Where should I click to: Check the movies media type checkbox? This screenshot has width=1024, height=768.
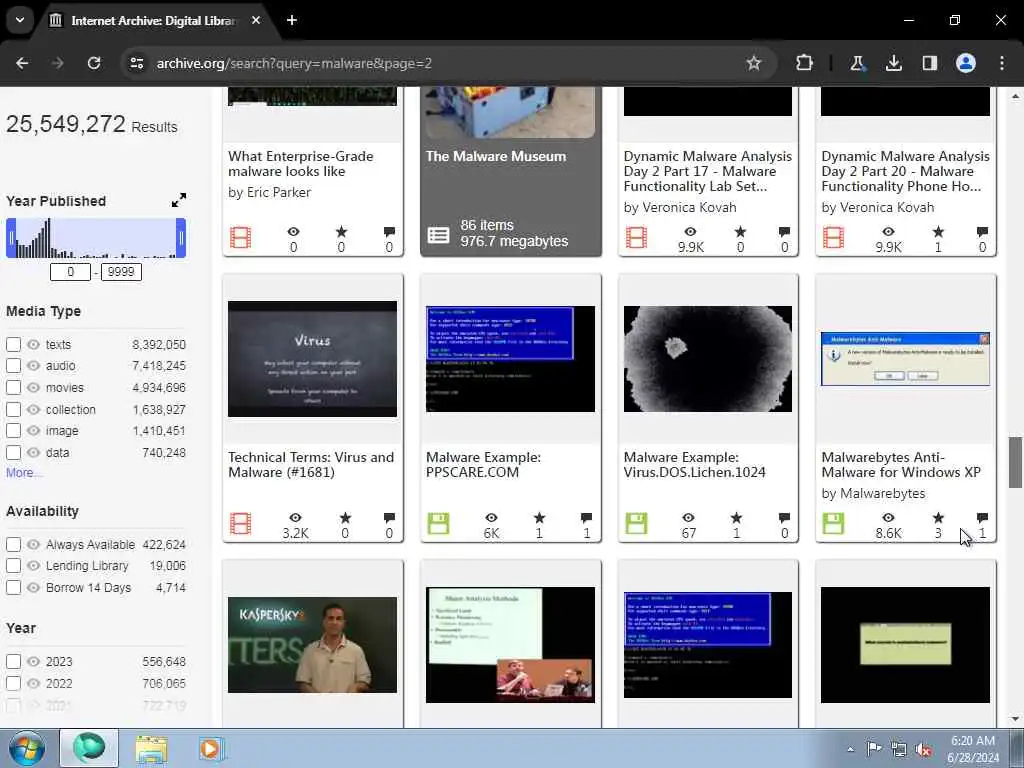[13, 387]
